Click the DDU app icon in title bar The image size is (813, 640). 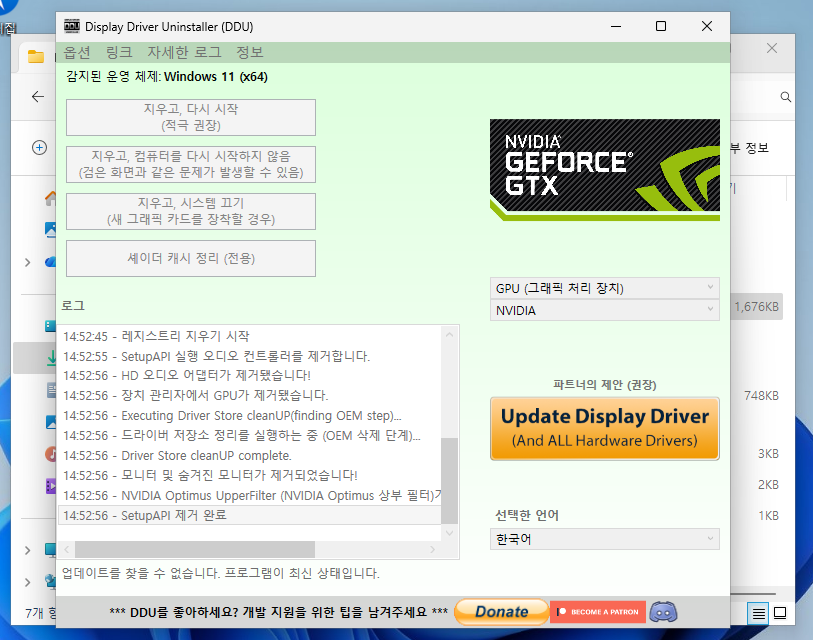click(72, 26)
